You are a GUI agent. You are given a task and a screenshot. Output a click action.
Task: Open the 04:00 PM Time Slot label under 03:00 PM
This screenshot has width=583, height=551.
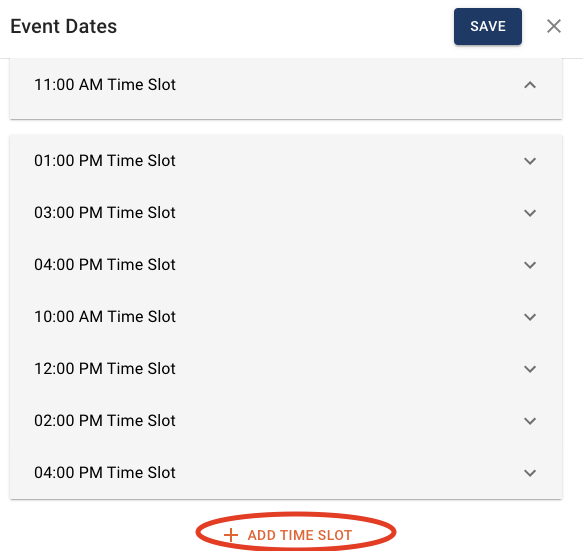point(105,265)
